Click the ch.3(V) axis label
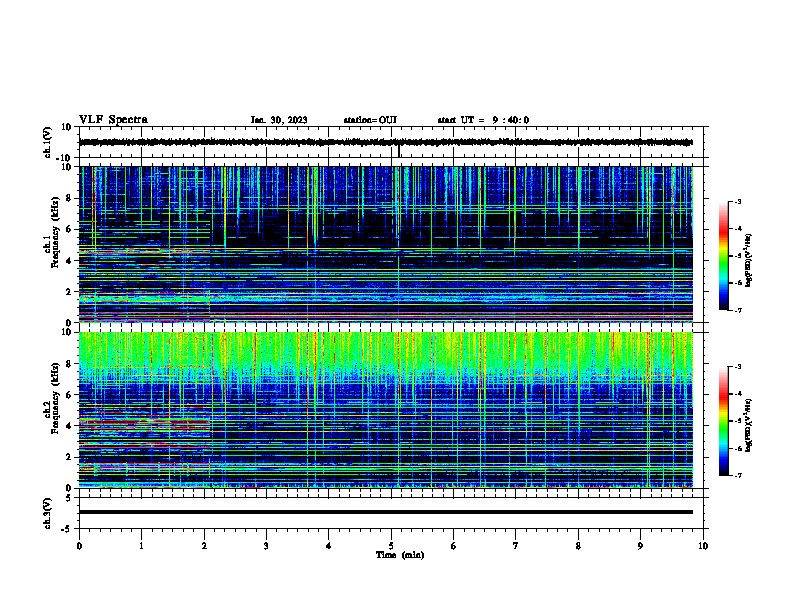This screenshot has height=612, width=792. [x=48, y=513]
